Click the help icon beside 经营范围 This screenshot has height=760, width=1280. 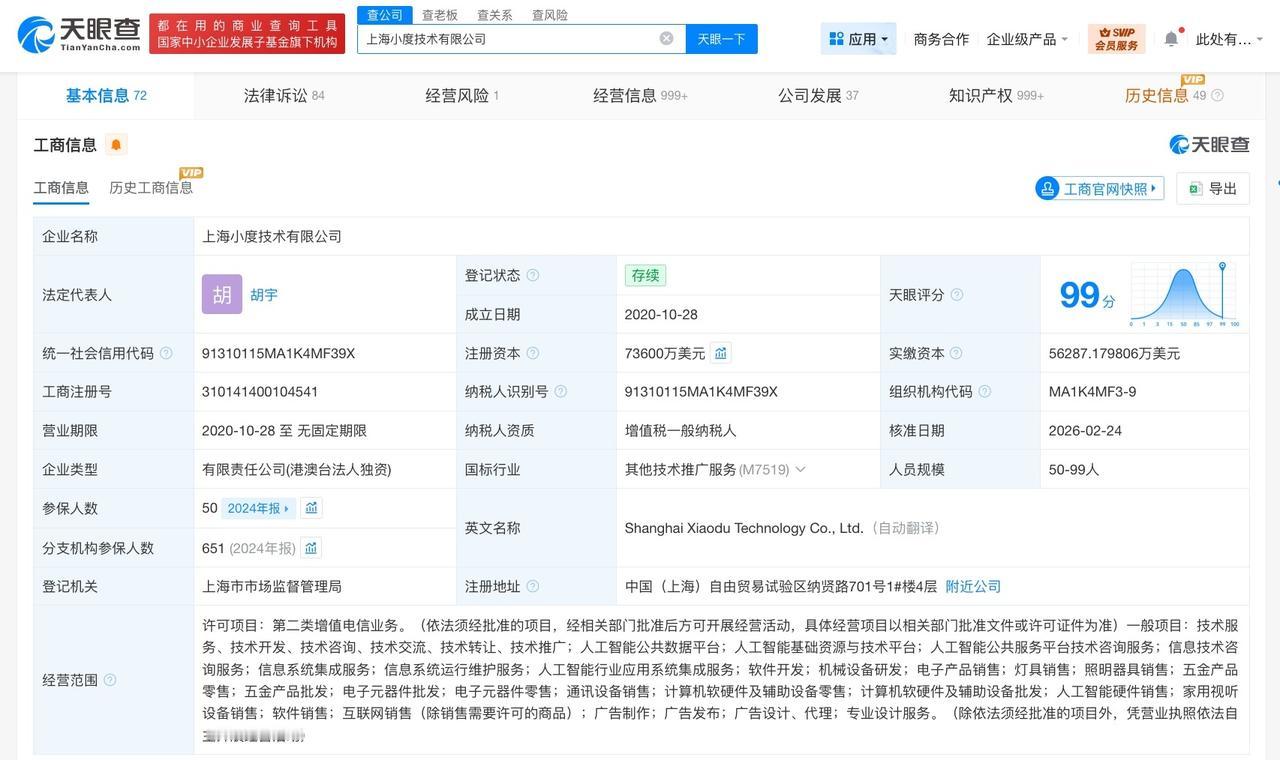(110, 679)
